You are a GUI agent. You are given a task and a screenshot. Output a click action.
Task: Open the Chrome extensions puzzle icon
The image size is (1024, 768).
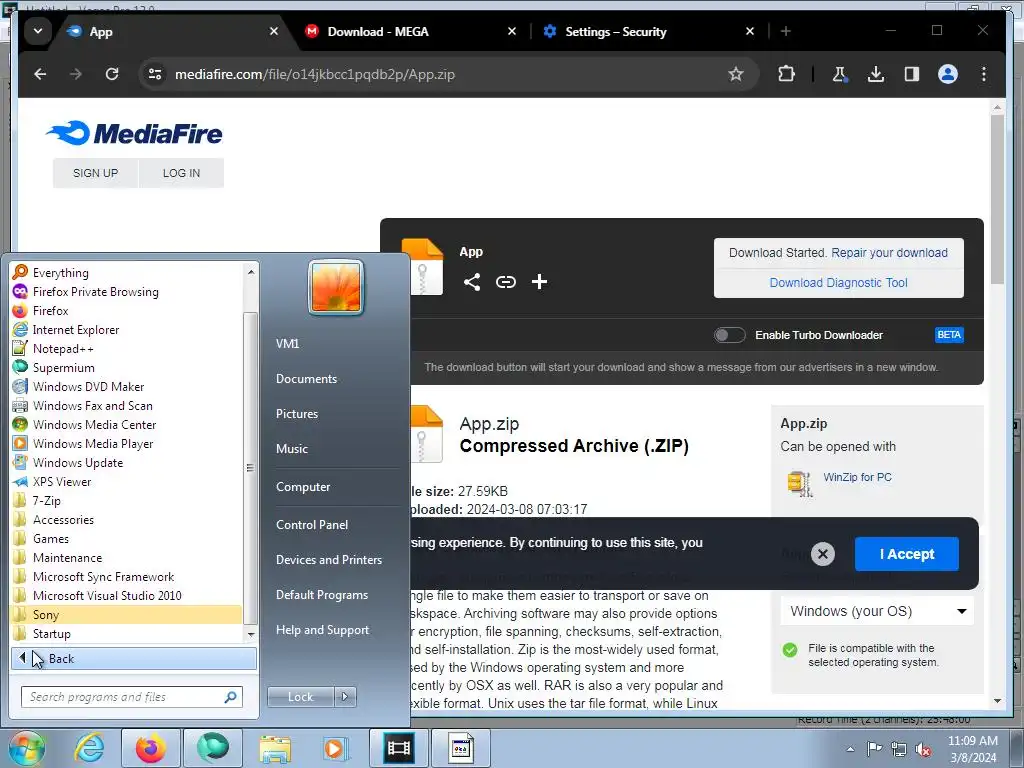786,74
